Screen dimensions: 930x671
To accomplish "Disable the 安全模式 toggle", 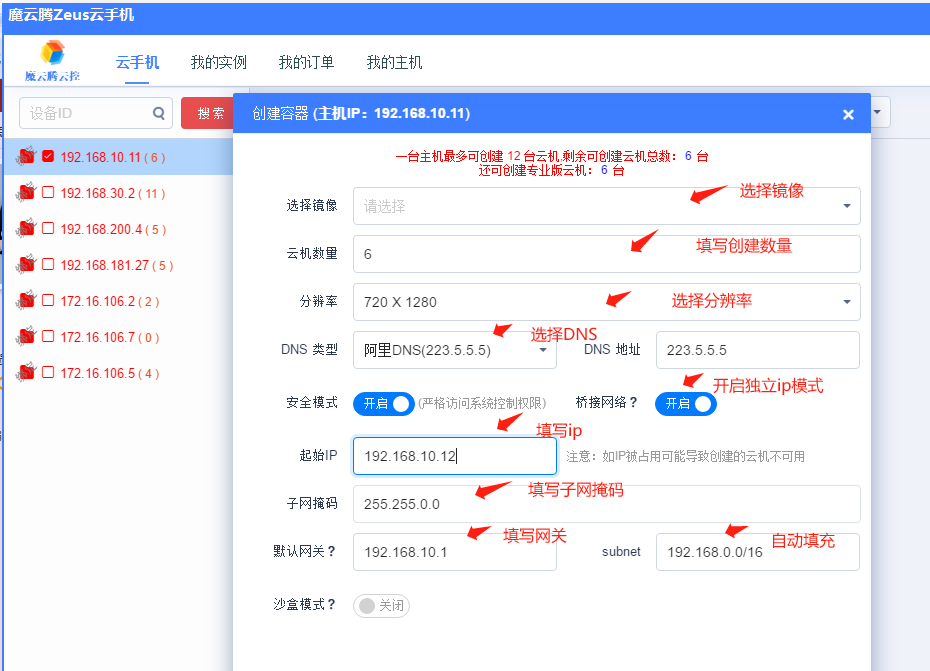I will [x=381, y=404].
